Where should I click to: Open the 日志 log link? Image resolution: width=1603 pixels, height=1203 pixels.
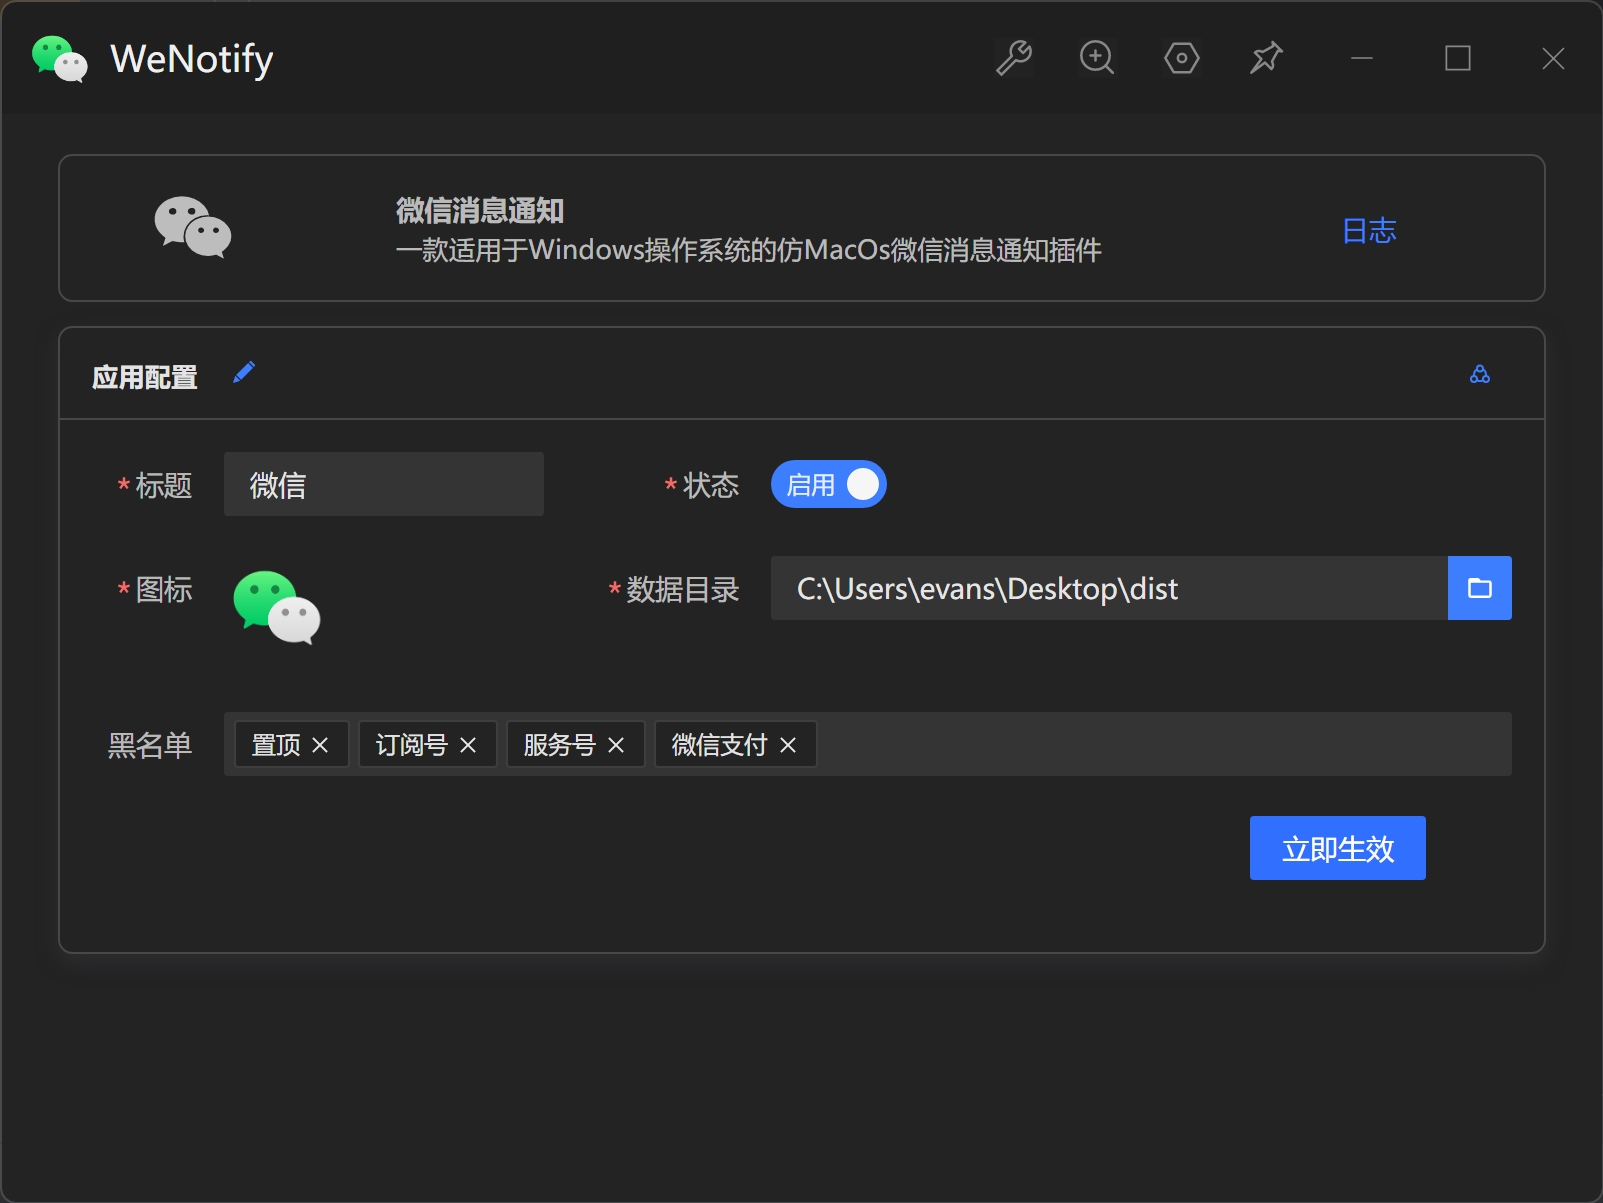(x=1369, y=231)
